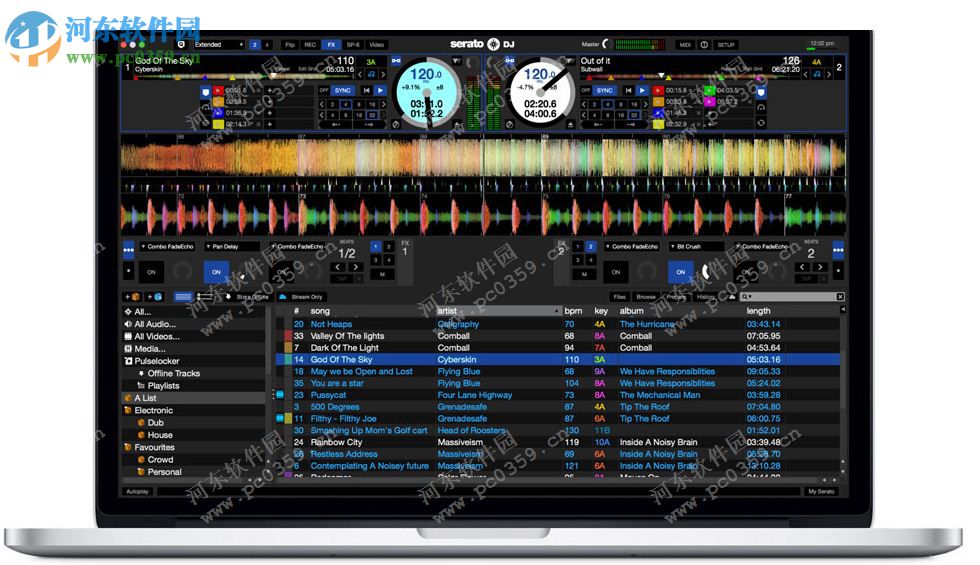Viewport: 980px width, 565px height.
Task: Enable Stream Only option
Action: coord(301,297)
